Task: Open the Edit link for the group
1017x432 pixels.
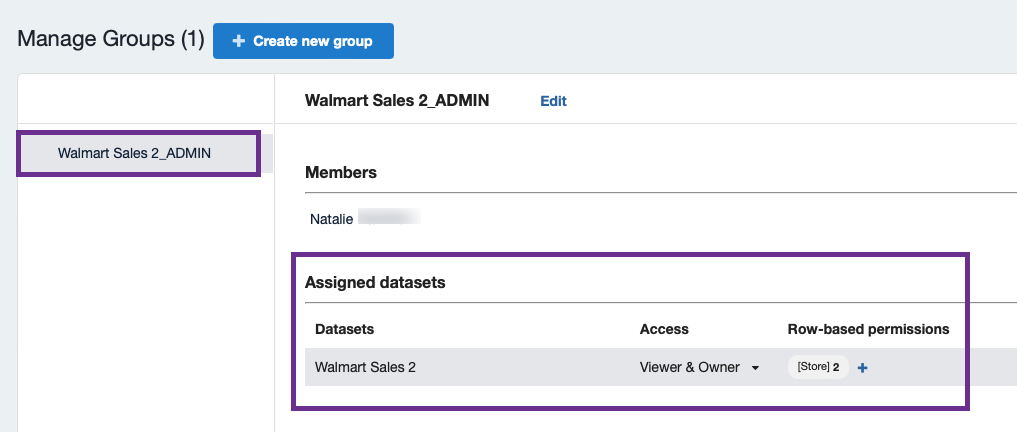Action: pyautogui.click(x=553, y=101)
